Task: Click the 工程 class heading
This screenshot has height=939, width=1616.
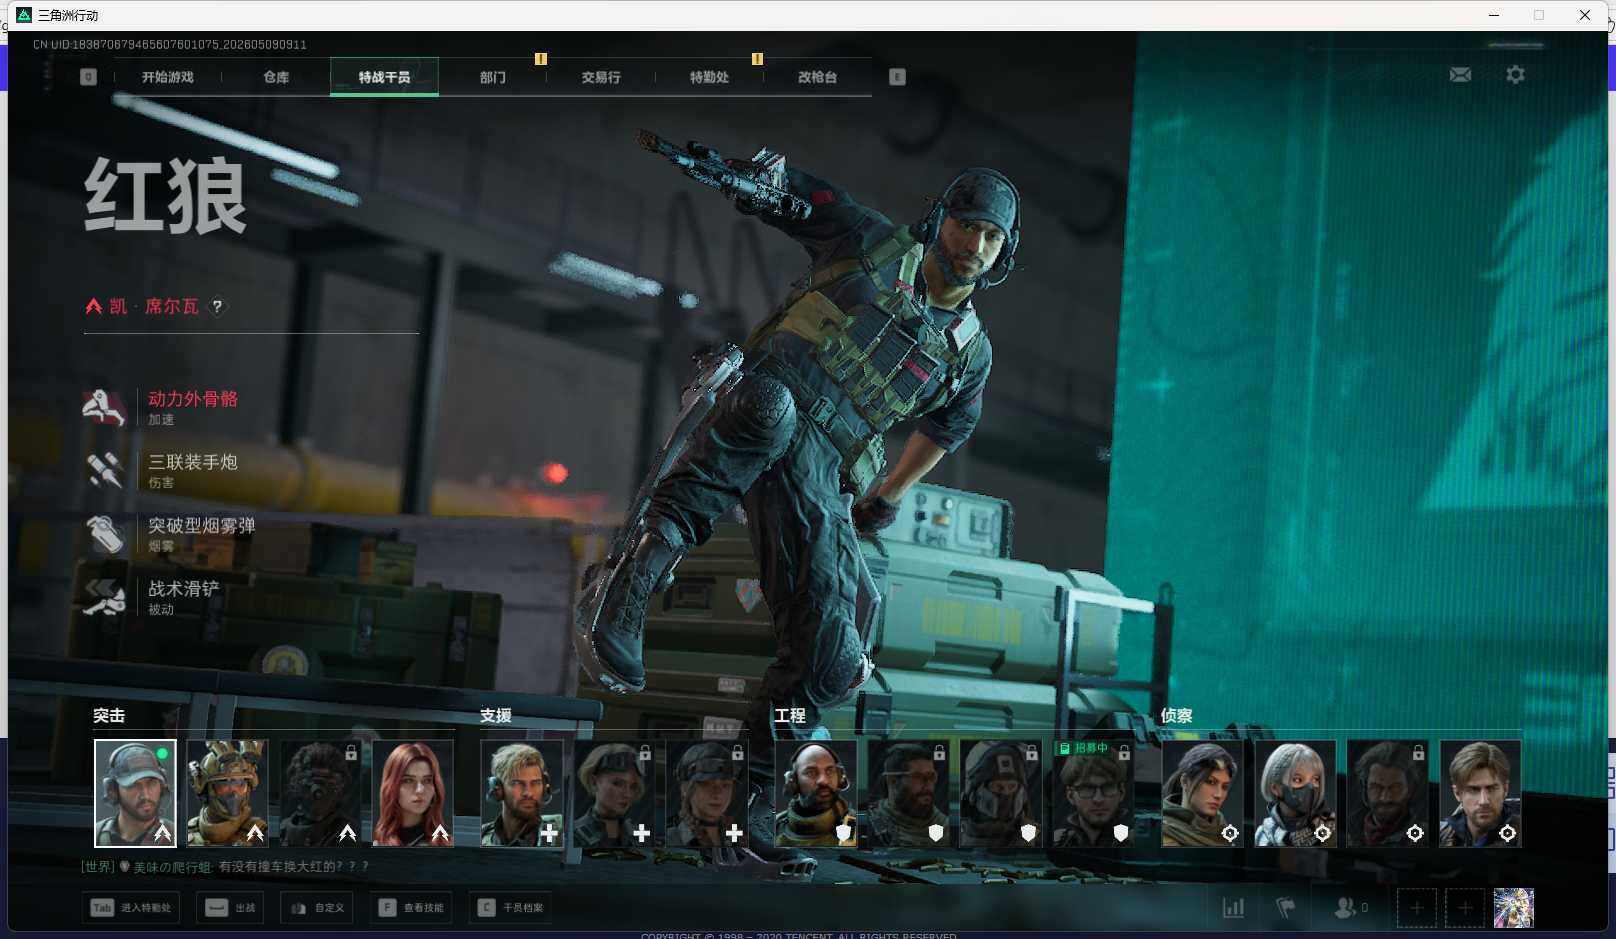Action: point(790,716)
